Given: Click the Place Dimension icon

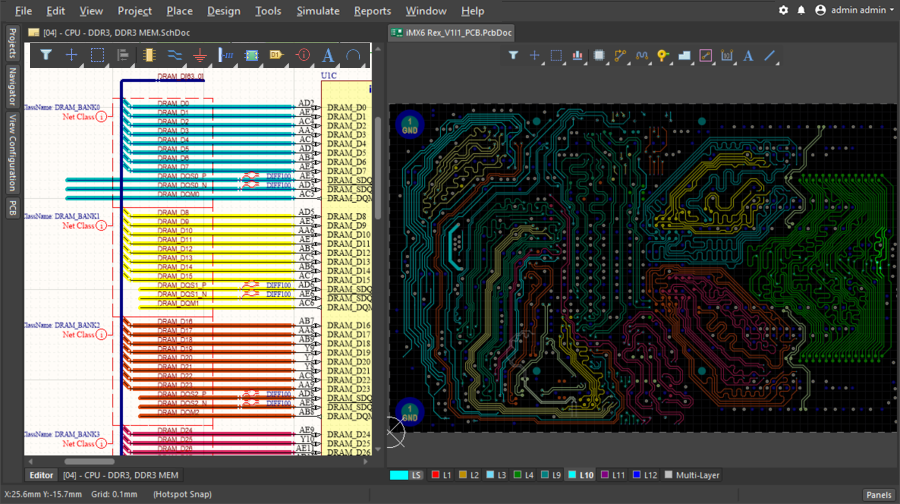Looking at the screenshot, I should [727, 56].
